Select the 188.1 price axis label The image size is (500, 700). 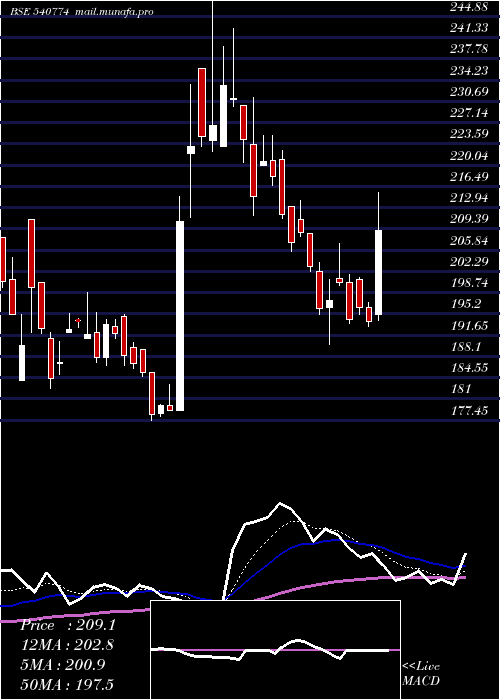pyautogui.click(x=466, y=347)
